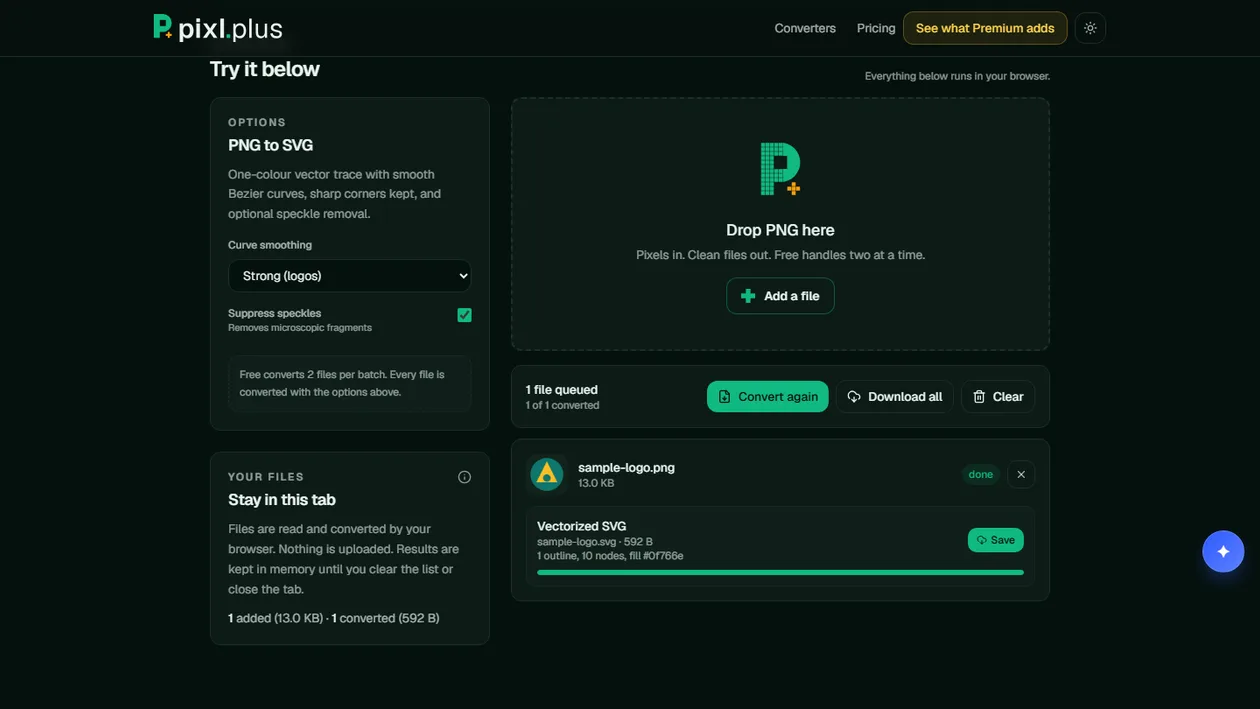
Task: Open the Converters menu
Action: (x=805, y=28)
